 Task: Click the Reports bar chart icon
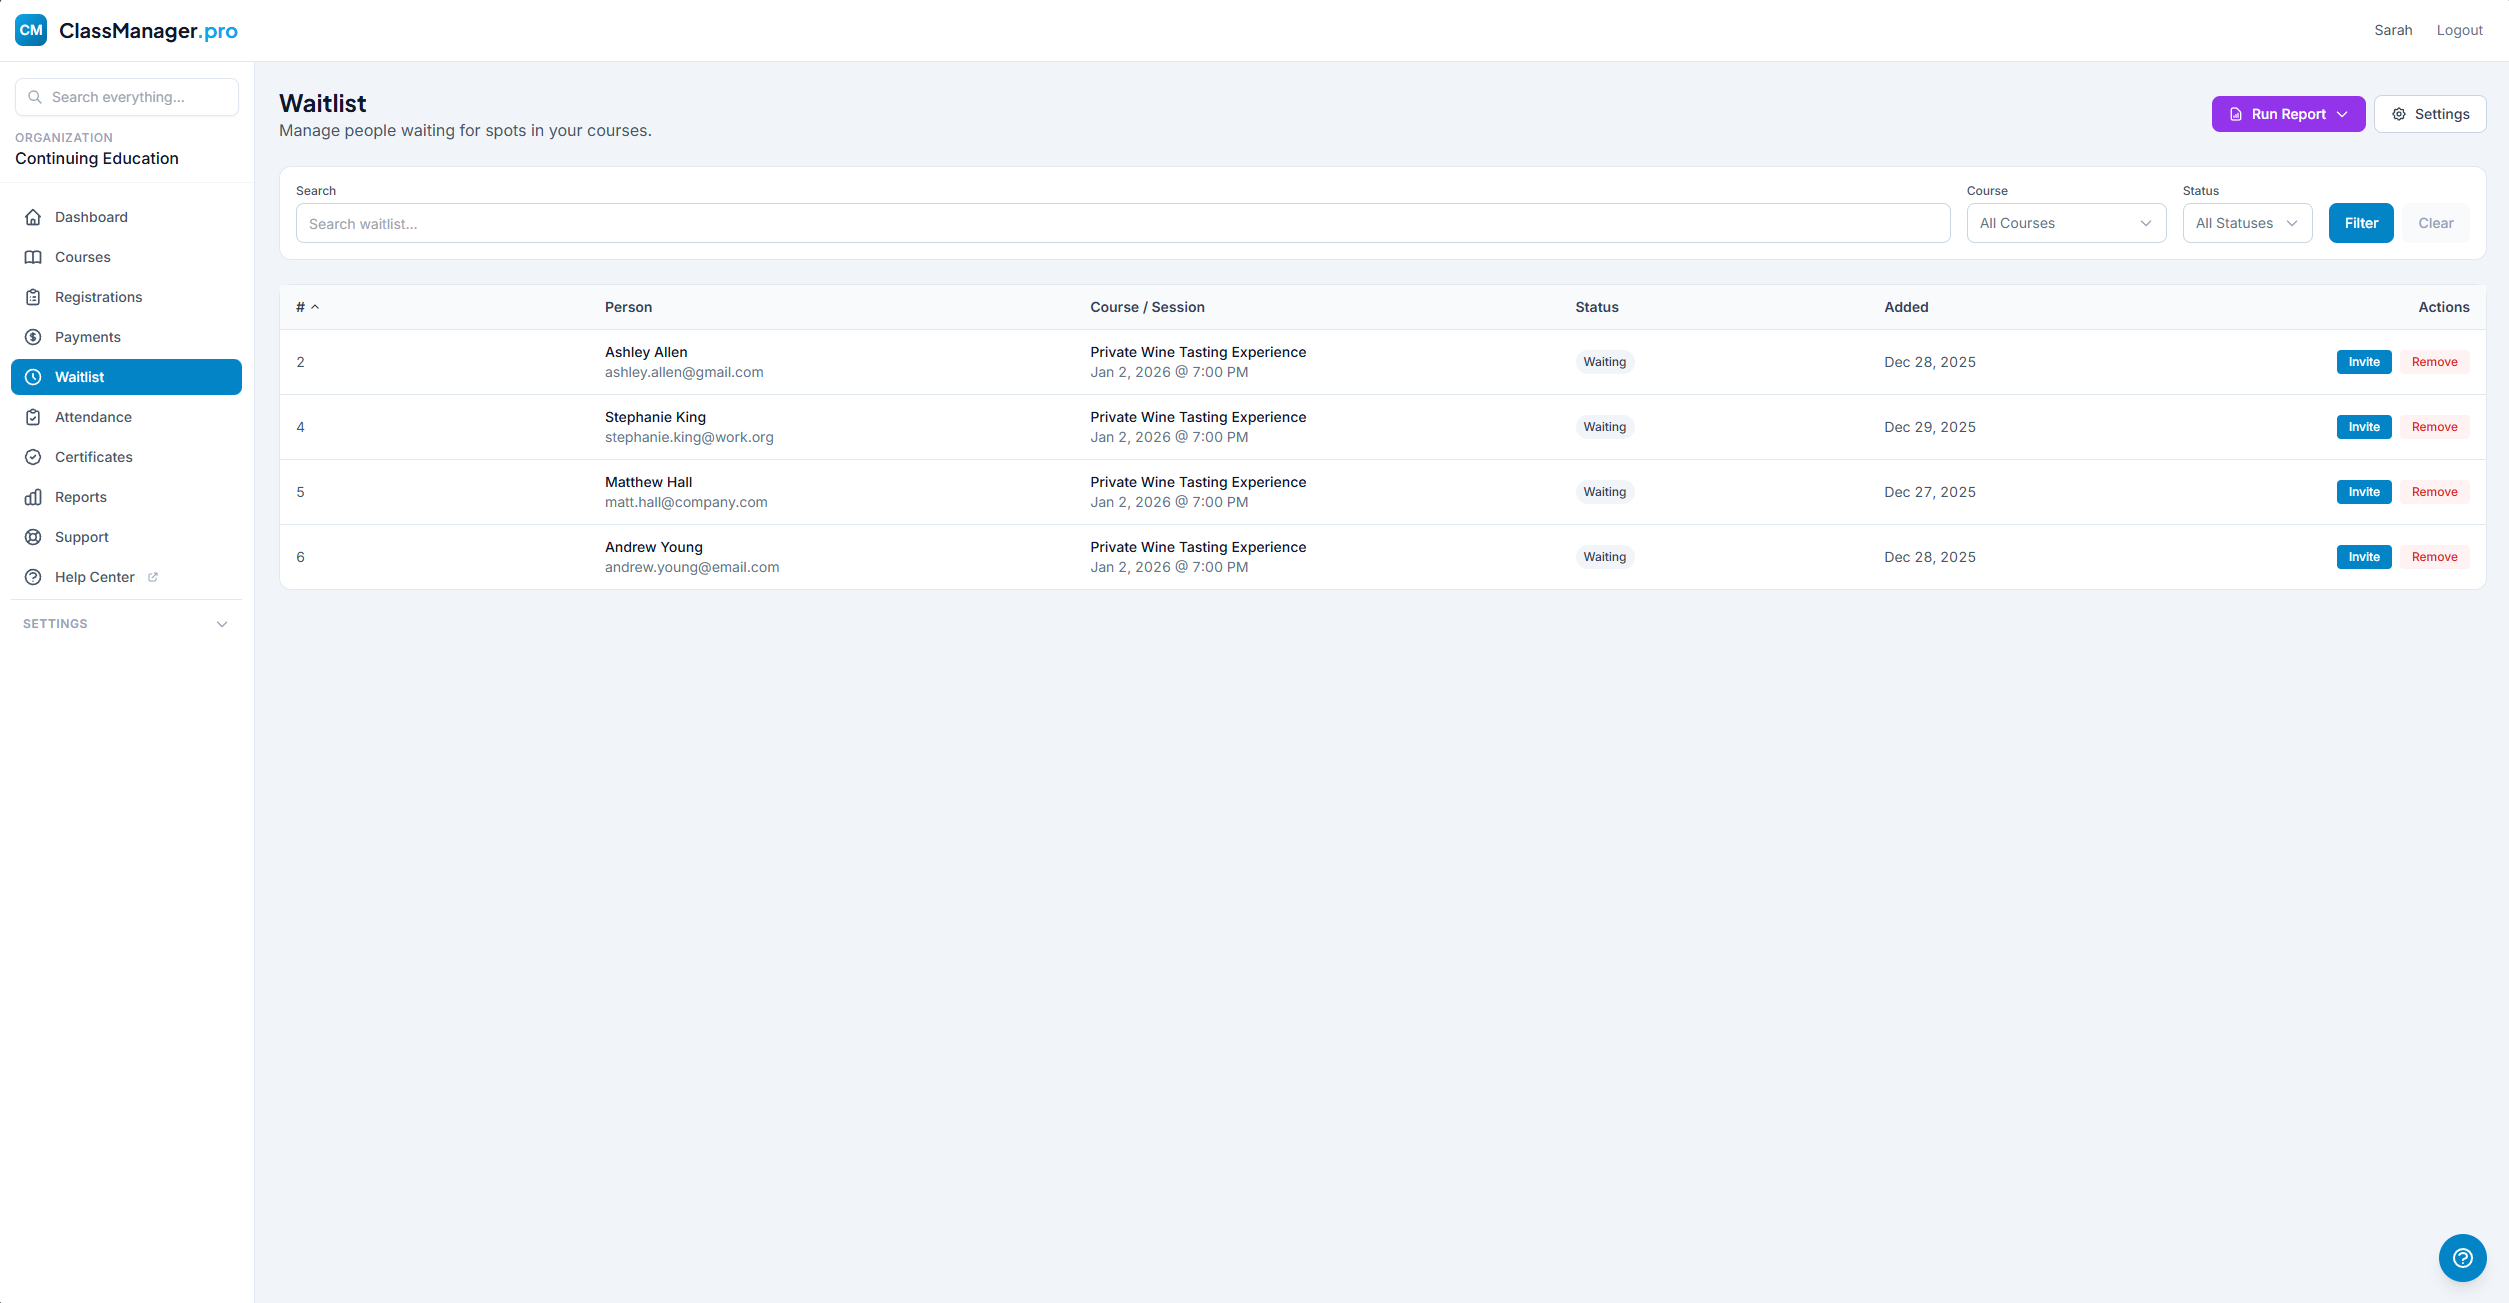tap(33, 497)
